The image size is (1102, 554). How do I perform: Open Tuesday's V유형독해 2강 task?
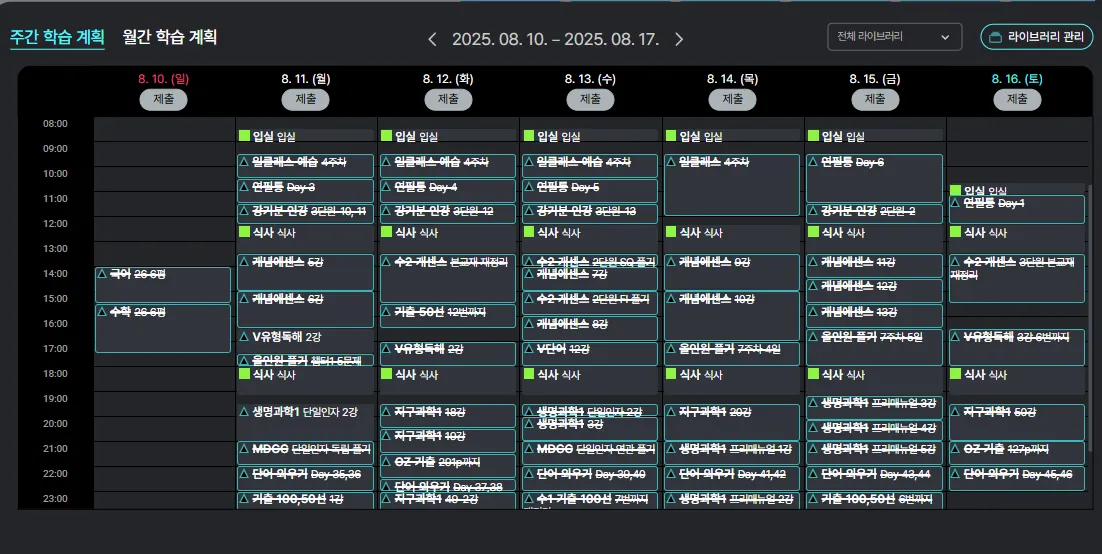point(448,353)
